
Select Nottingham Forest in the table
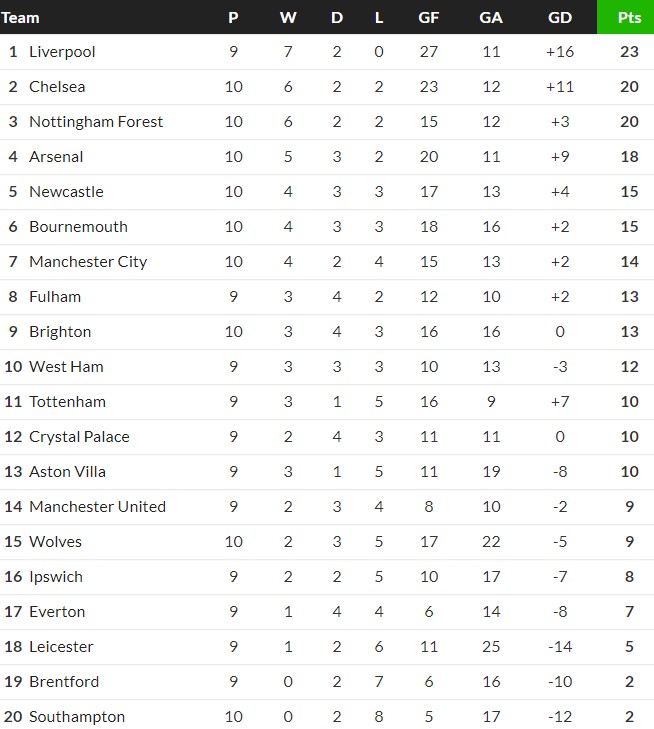[x=96, y=122]
